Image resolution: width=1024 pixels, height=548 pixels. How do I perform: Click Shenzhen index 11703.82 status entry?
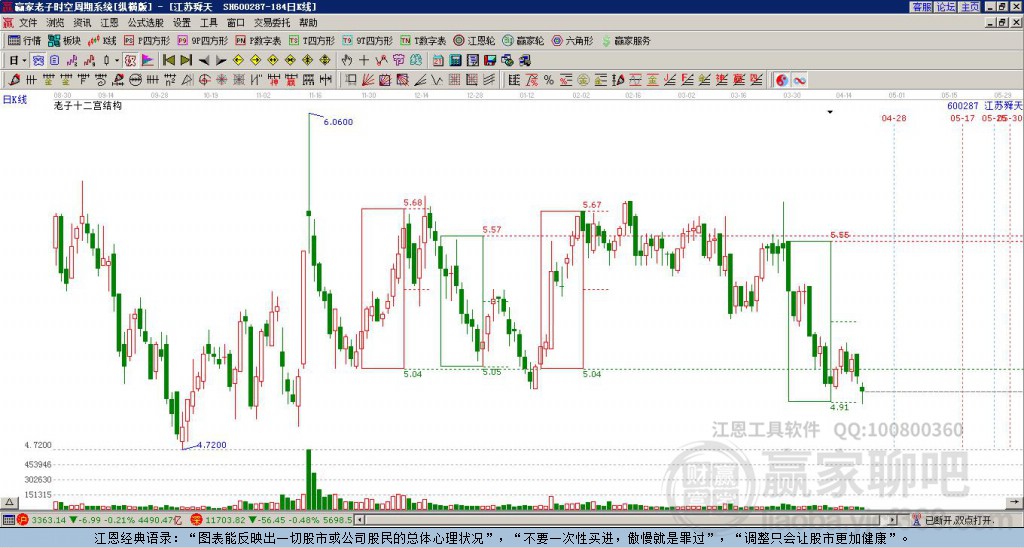pyautogui.click(x=272, y=520)
